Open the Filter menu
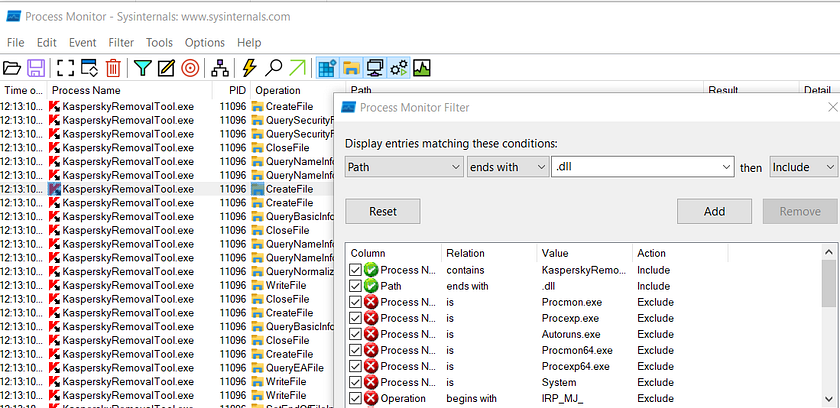840x408 pixels. (x=121, y=42)
